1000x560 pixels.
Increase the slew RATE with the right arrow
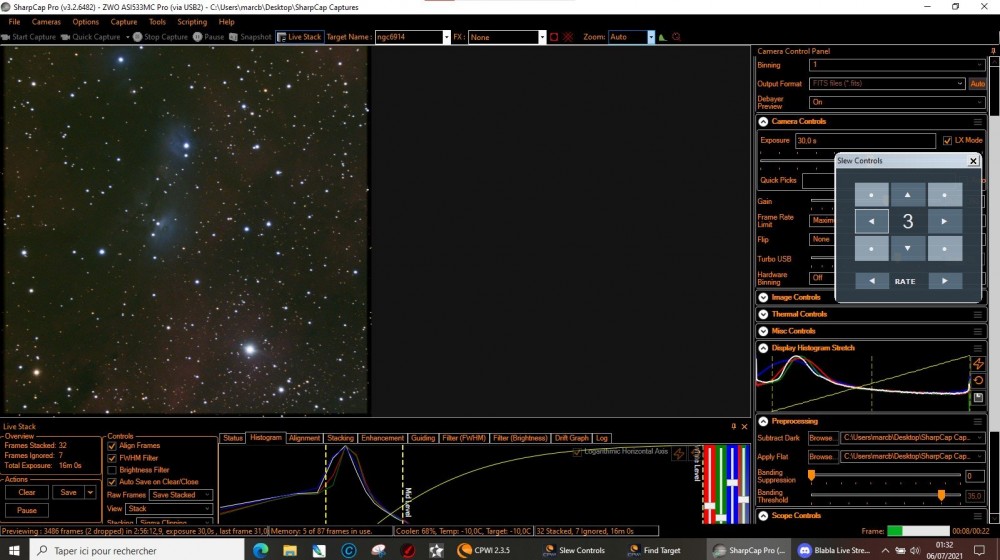pyautogui.click(x=945, y=281)
